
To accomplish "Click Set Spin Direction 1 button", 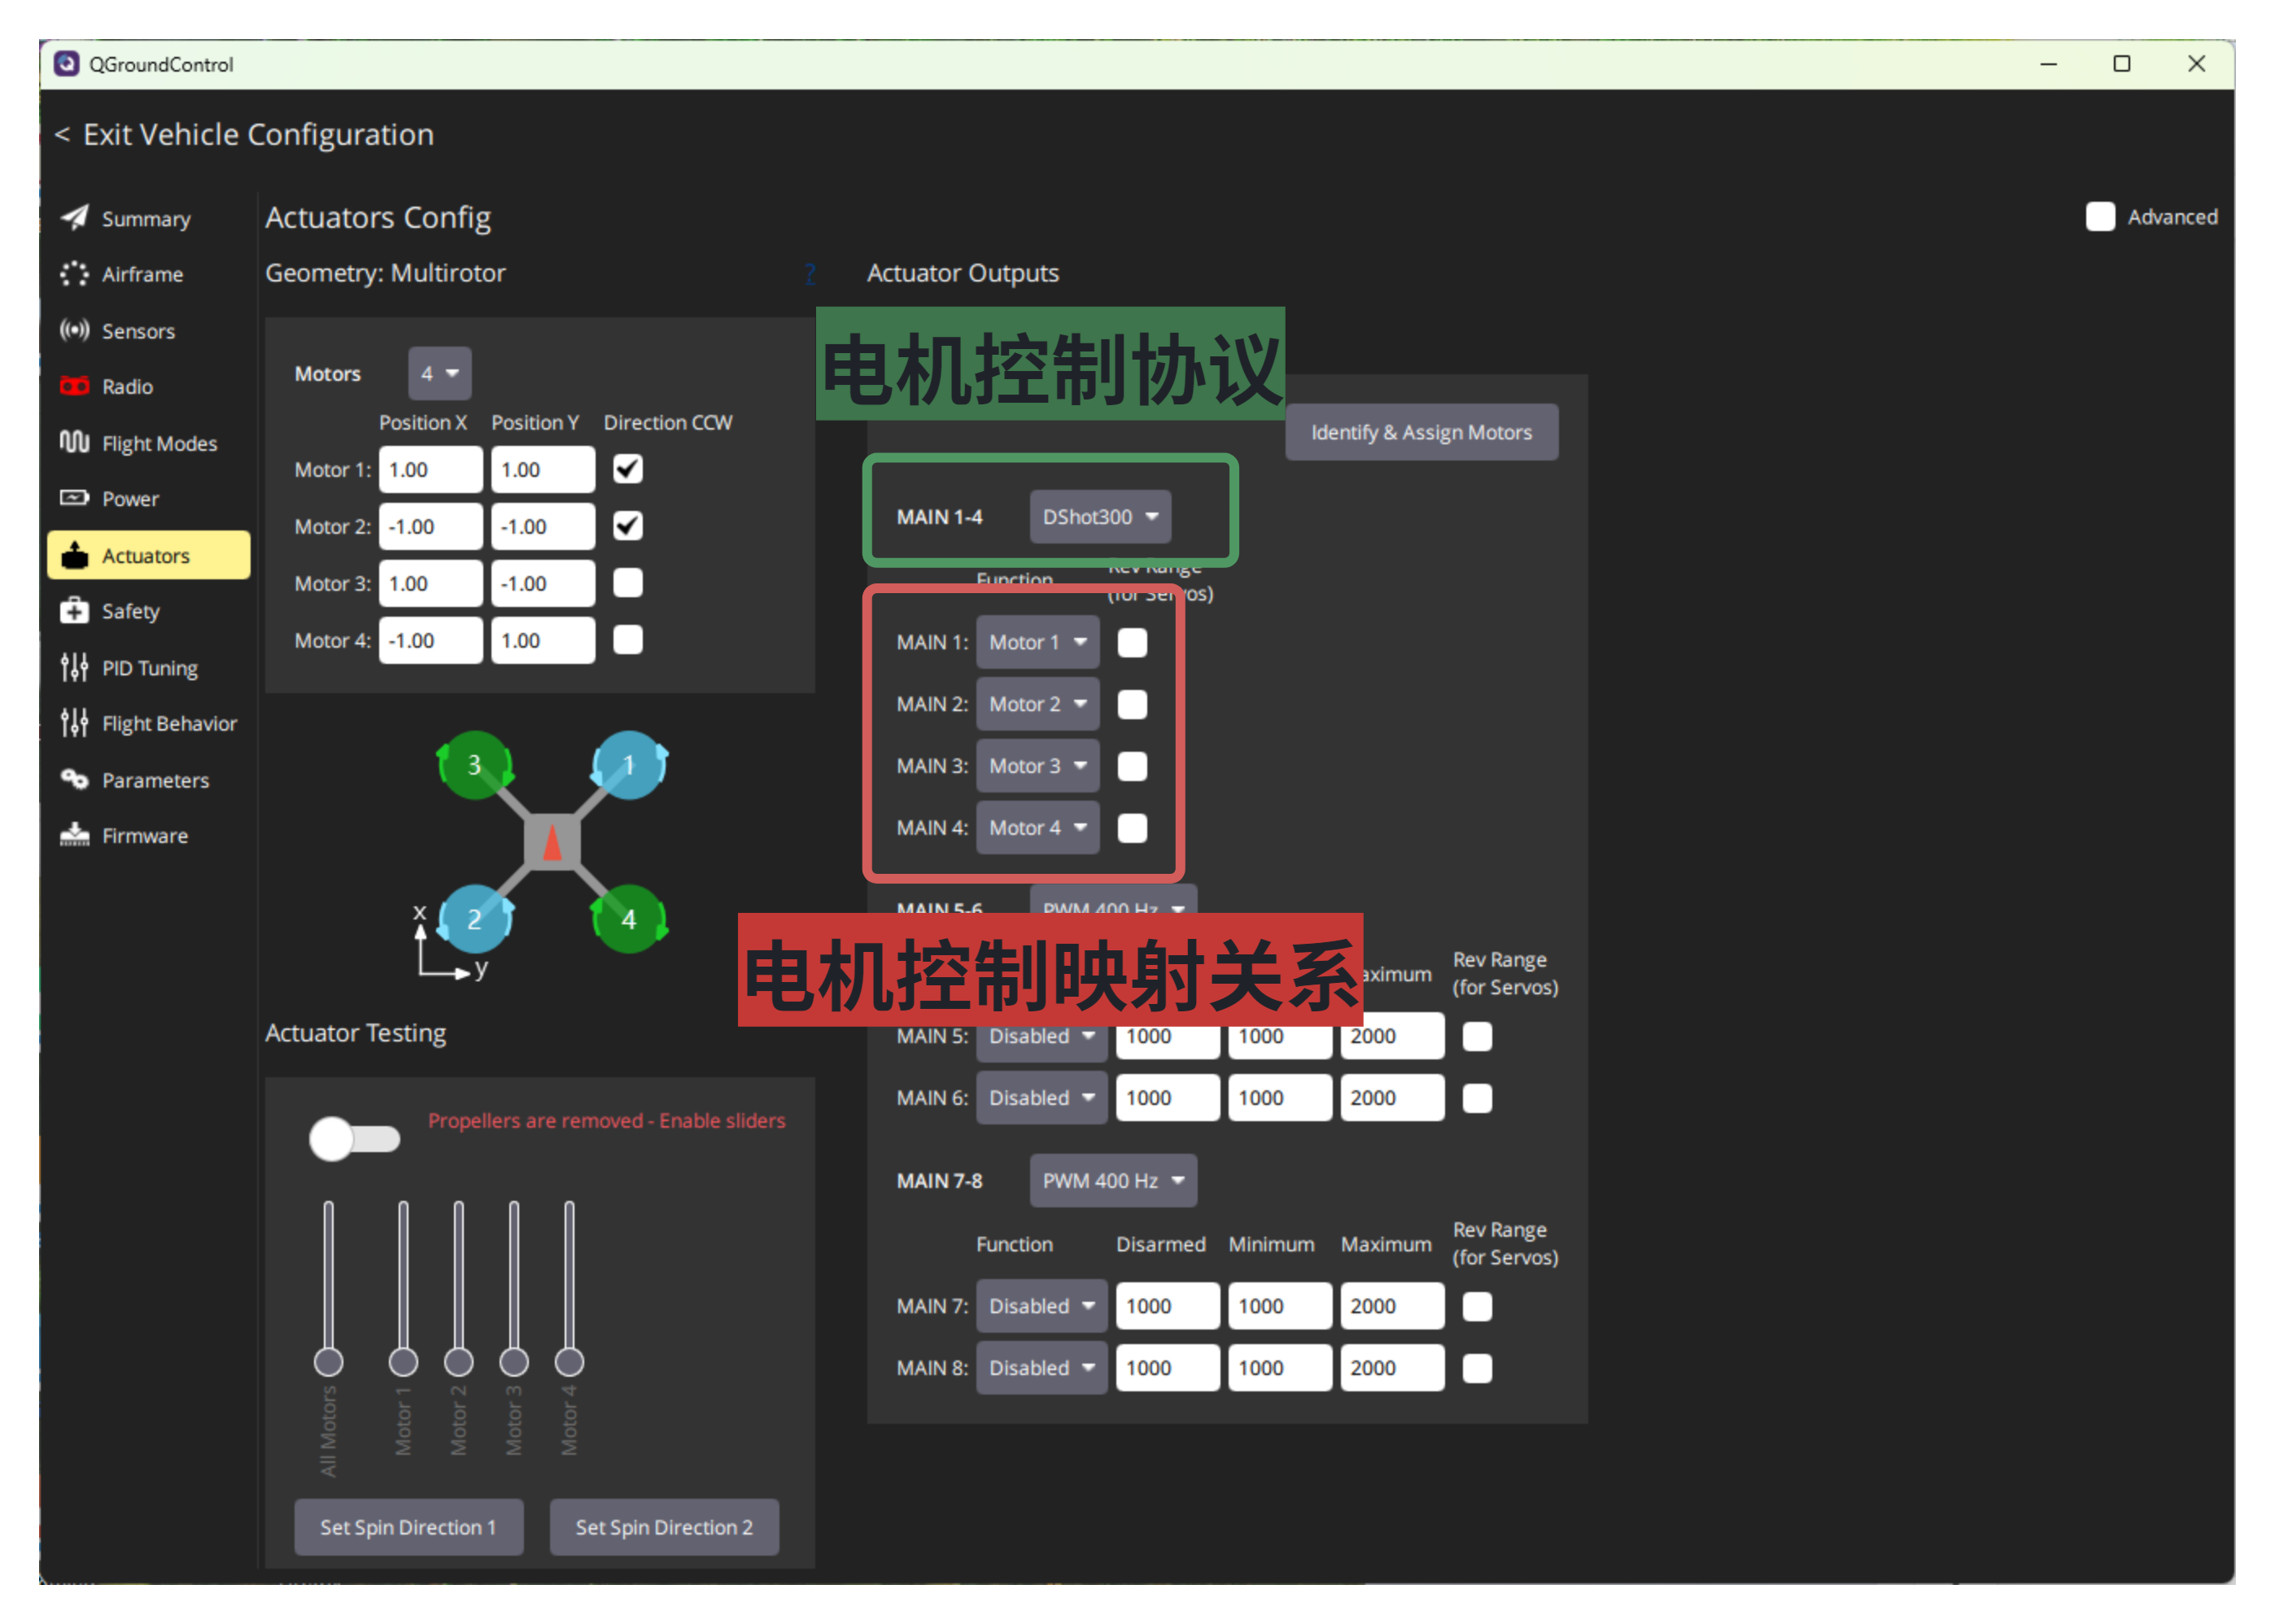I will [x=408, y=1527].
